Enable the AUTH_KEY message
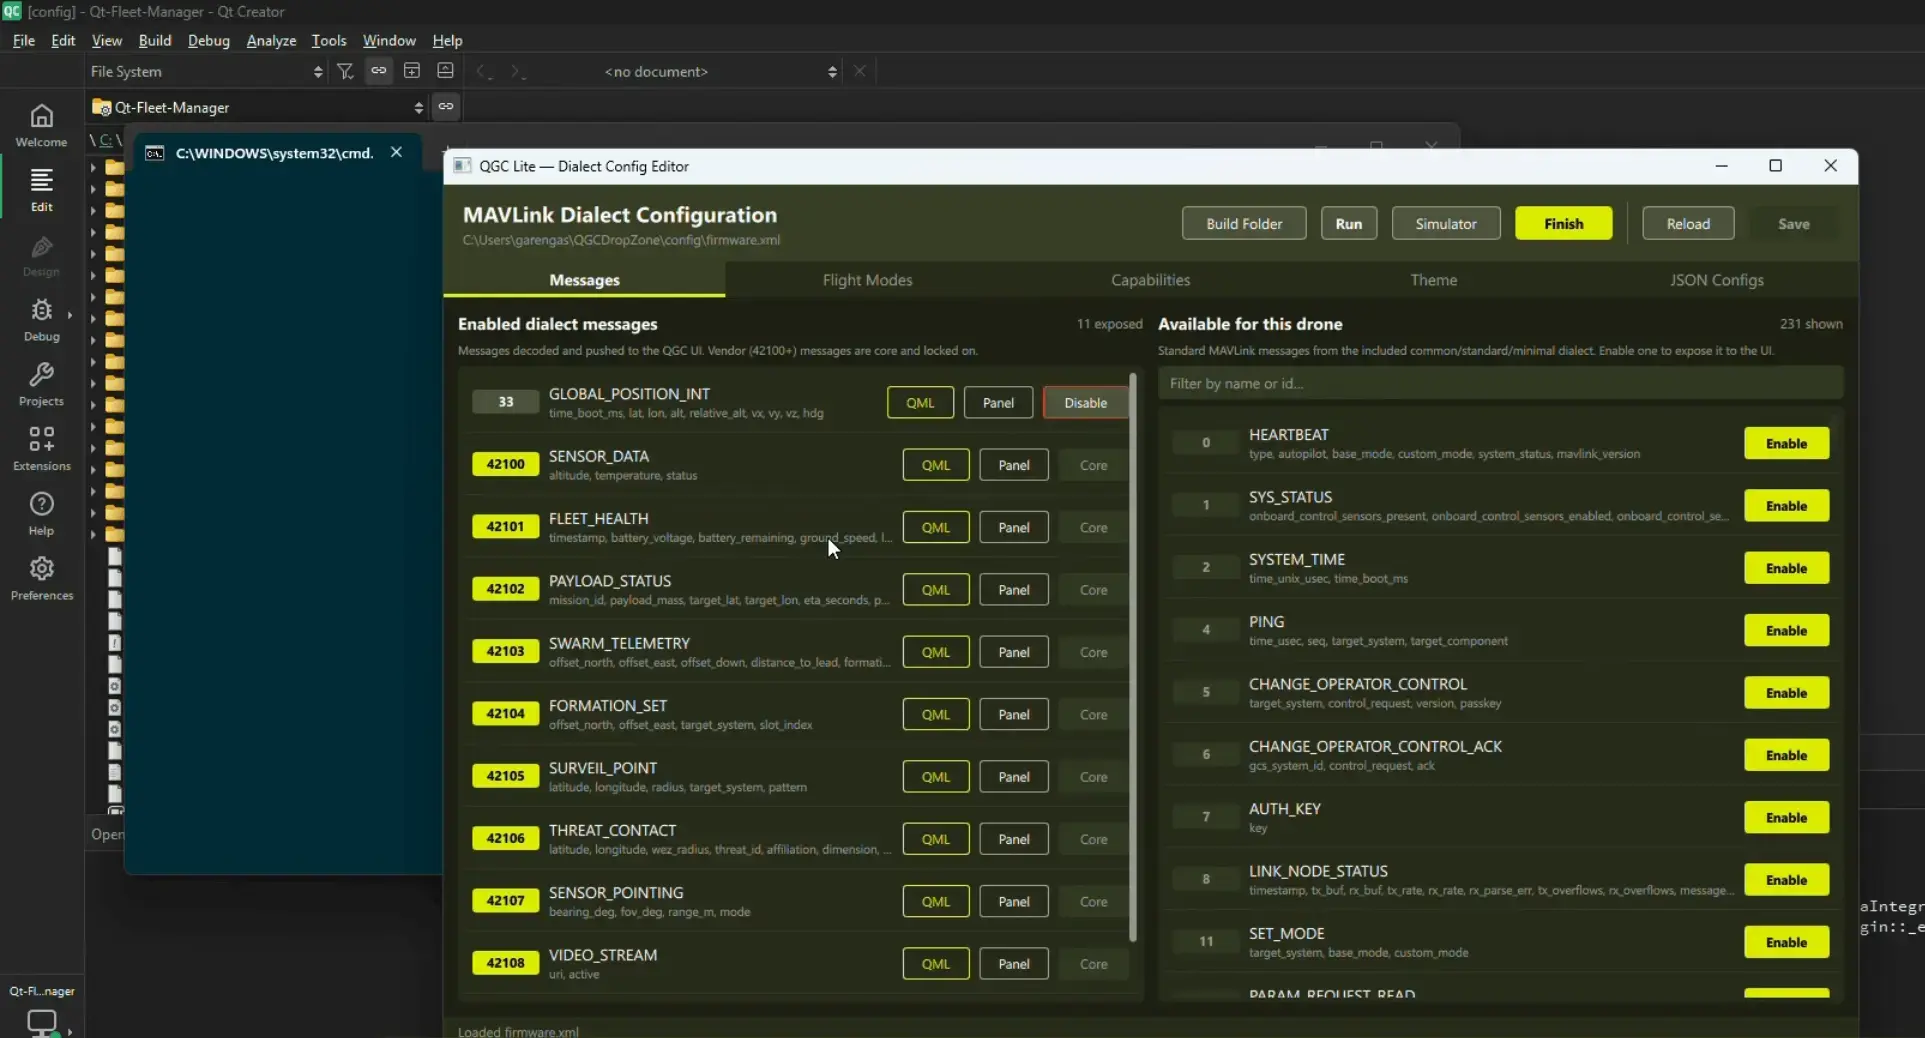Viewport: 1925px width, 1038px height. click(x=1786, y=817)
